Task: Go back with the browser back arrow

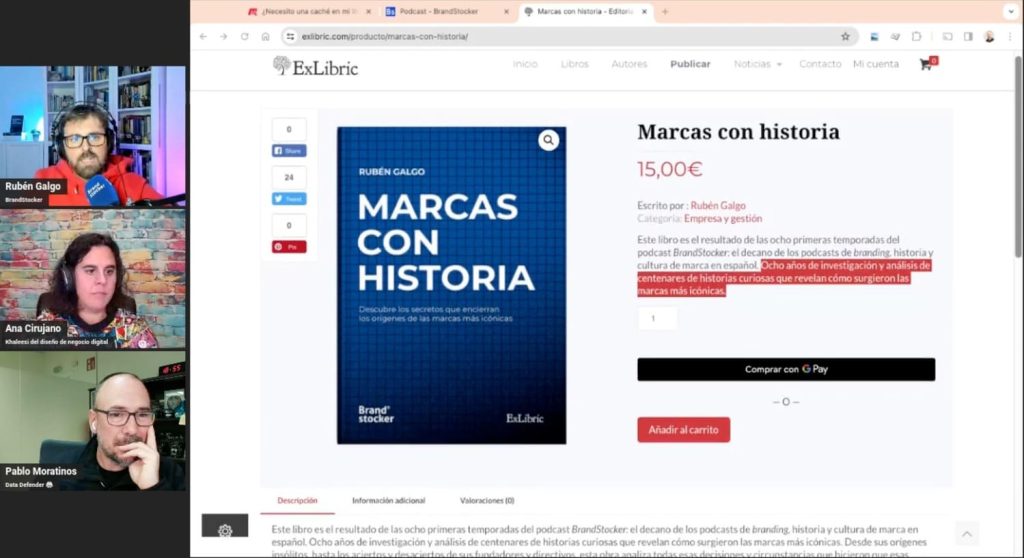Action: coord(203,37)
